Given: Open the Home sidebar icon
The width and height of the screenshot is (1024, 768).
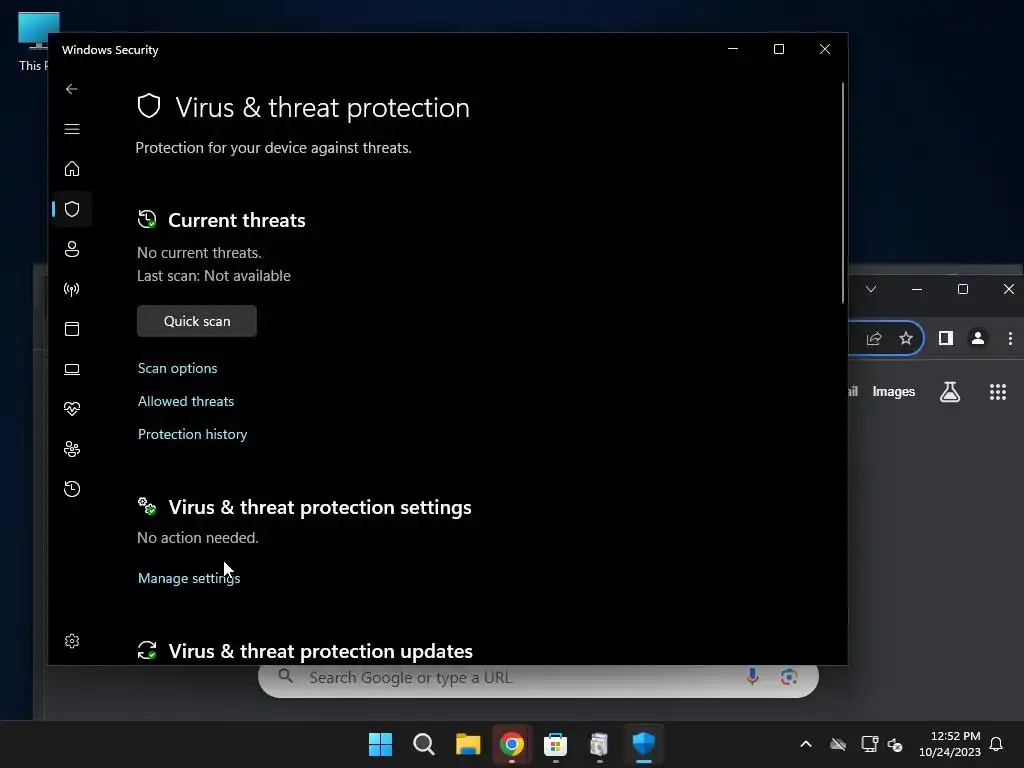Looking at the screenshot, I should (x=72, y=169).
